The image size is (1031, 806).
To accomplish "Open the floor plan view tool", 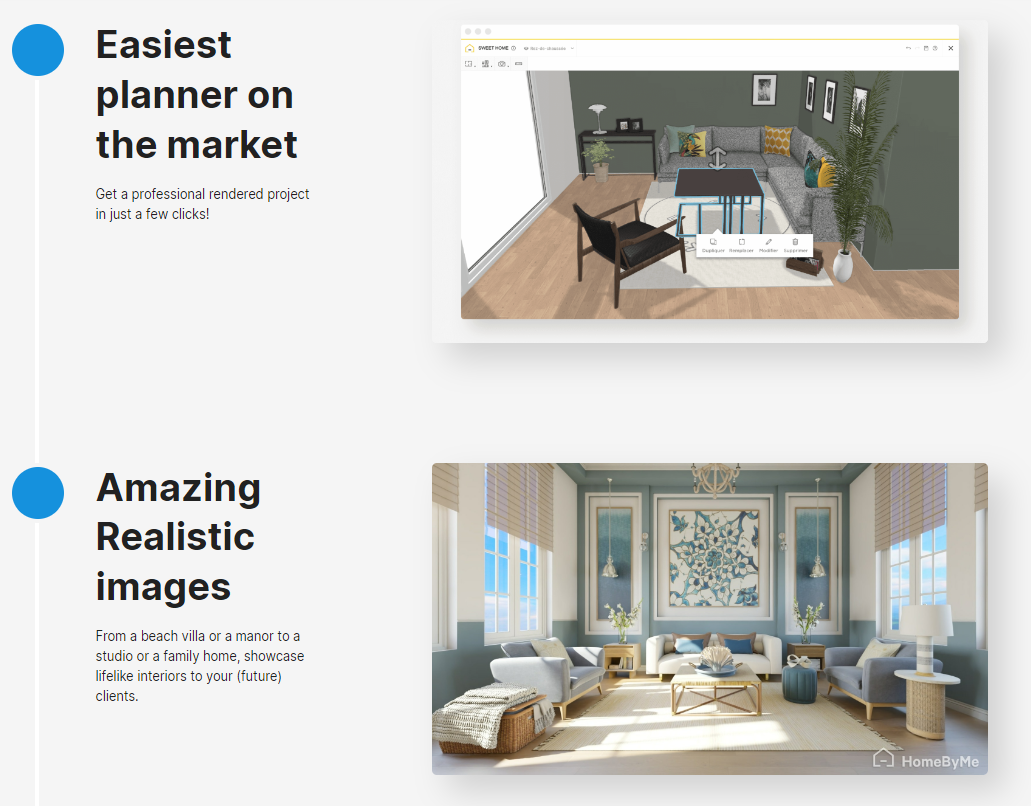I will click(x=469, y=64).
